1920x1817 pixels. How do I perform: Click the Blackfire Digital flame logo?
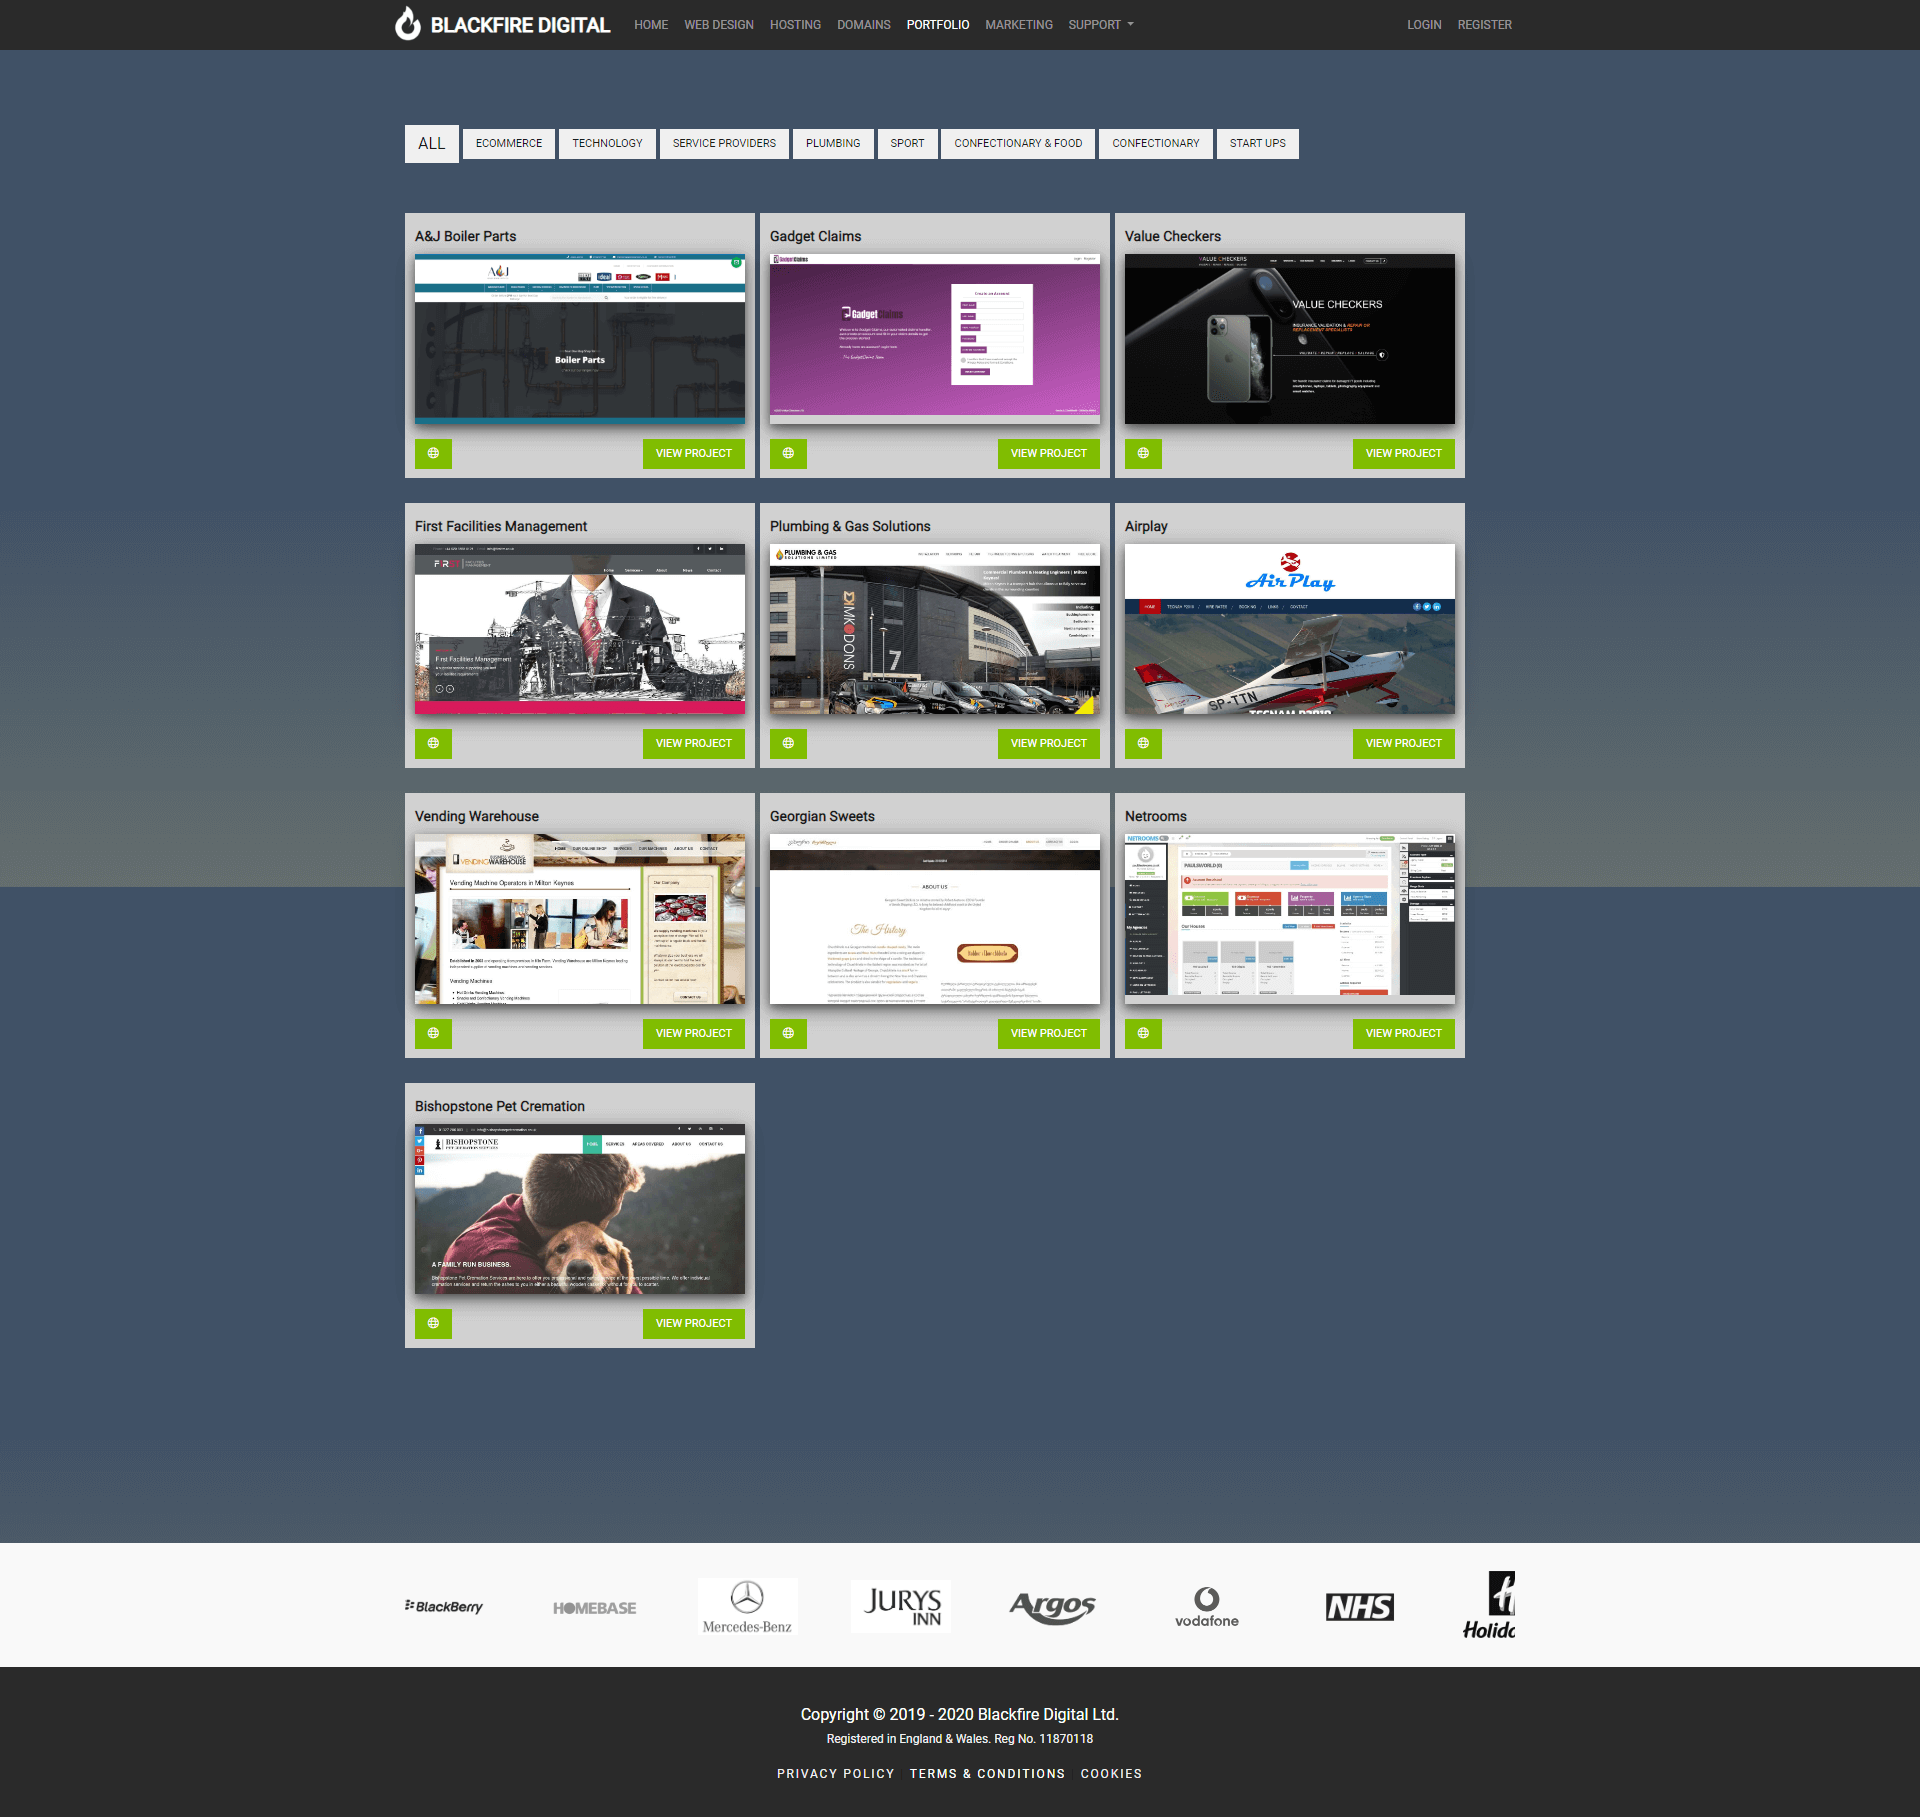point(407,24)
